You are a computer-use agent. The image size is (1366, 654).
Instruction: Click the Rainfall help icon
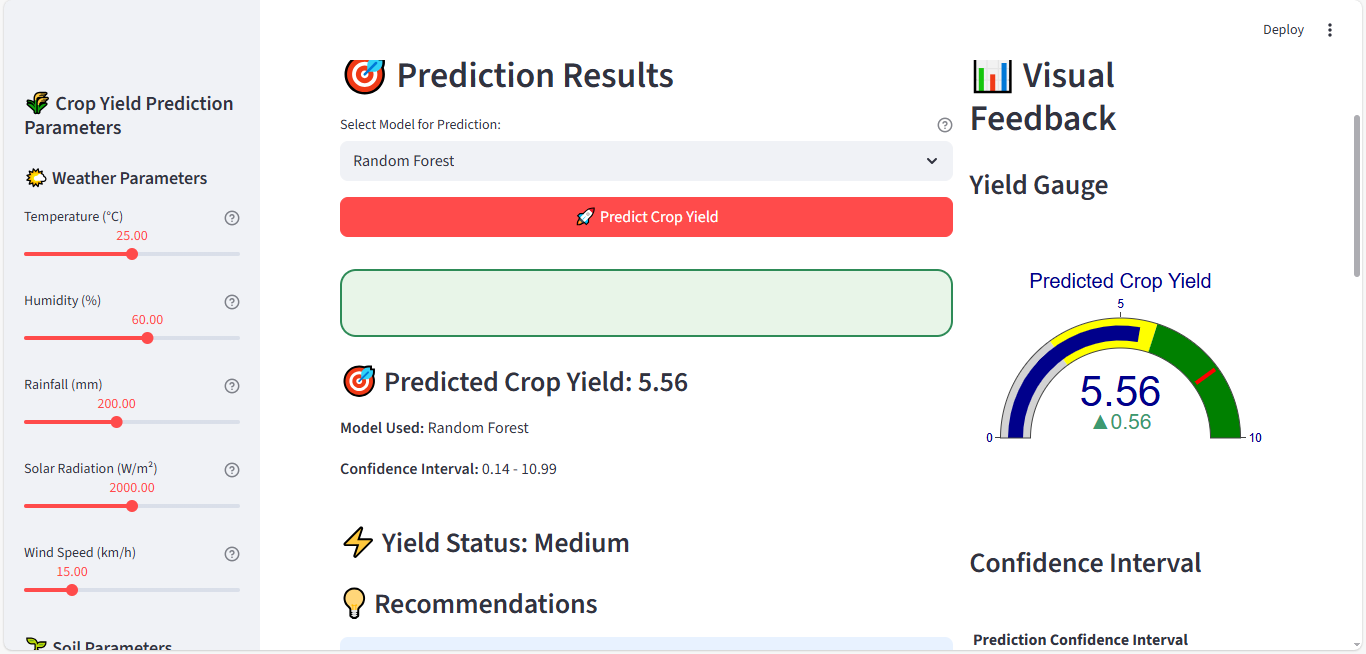pos(232,386)
